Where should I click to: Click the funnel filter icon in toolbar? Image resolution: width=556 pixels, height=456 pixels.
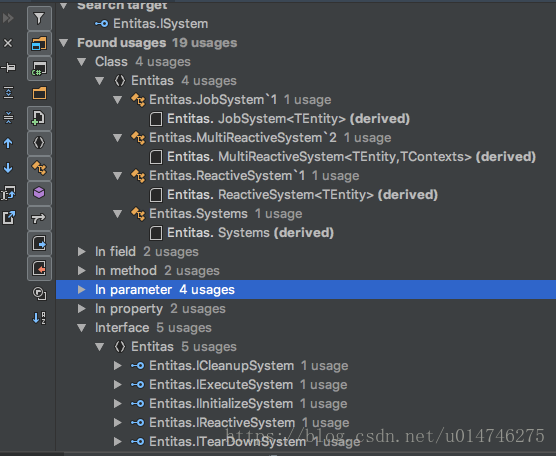pos(39,18)
